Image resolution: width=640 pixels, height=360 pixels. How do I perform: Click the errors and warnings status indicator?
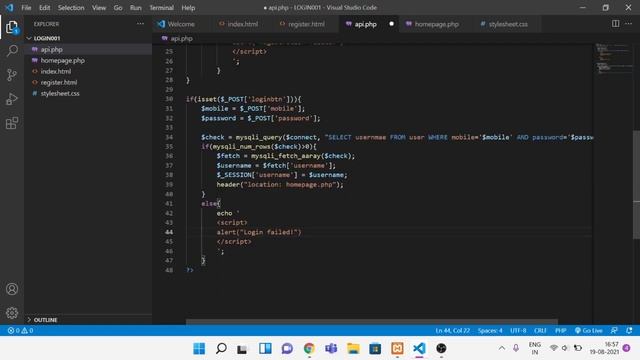point(20,330)
